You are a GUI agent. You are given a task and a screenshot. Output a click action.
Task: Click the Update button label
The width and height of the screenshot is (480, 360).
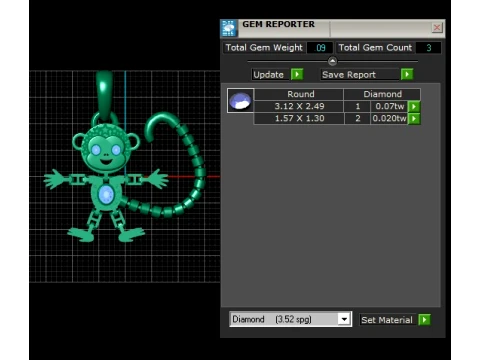(x=269, y=74)
